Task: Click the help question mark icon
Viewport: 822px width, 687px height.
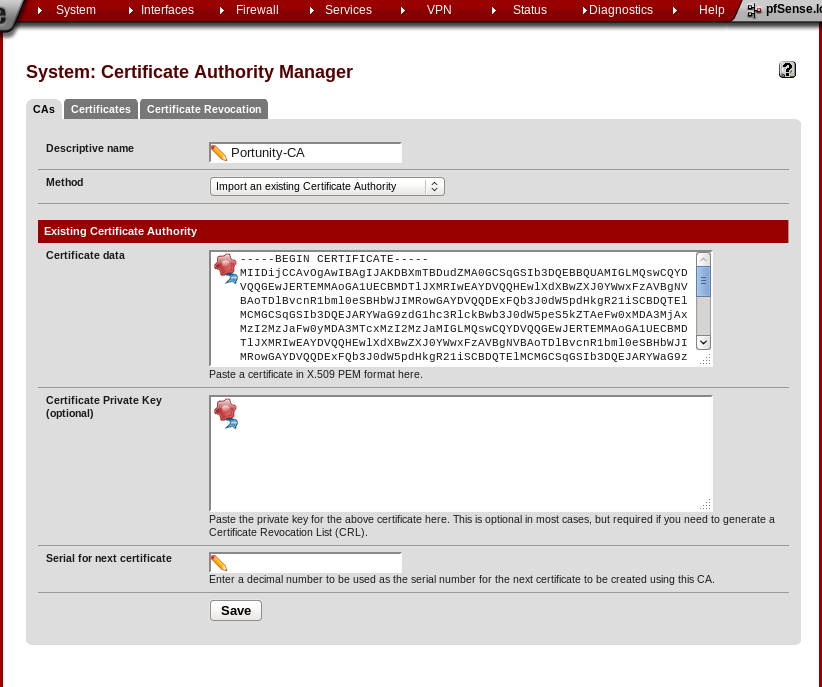Action: (x=787, y=70)
